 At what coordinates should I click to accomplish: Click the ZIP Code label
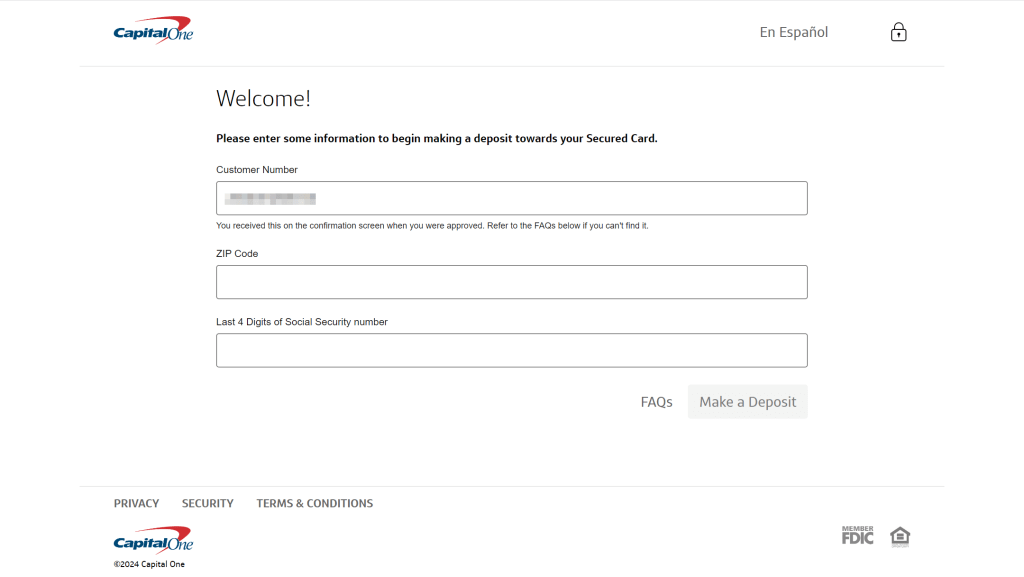click(237, 254)
